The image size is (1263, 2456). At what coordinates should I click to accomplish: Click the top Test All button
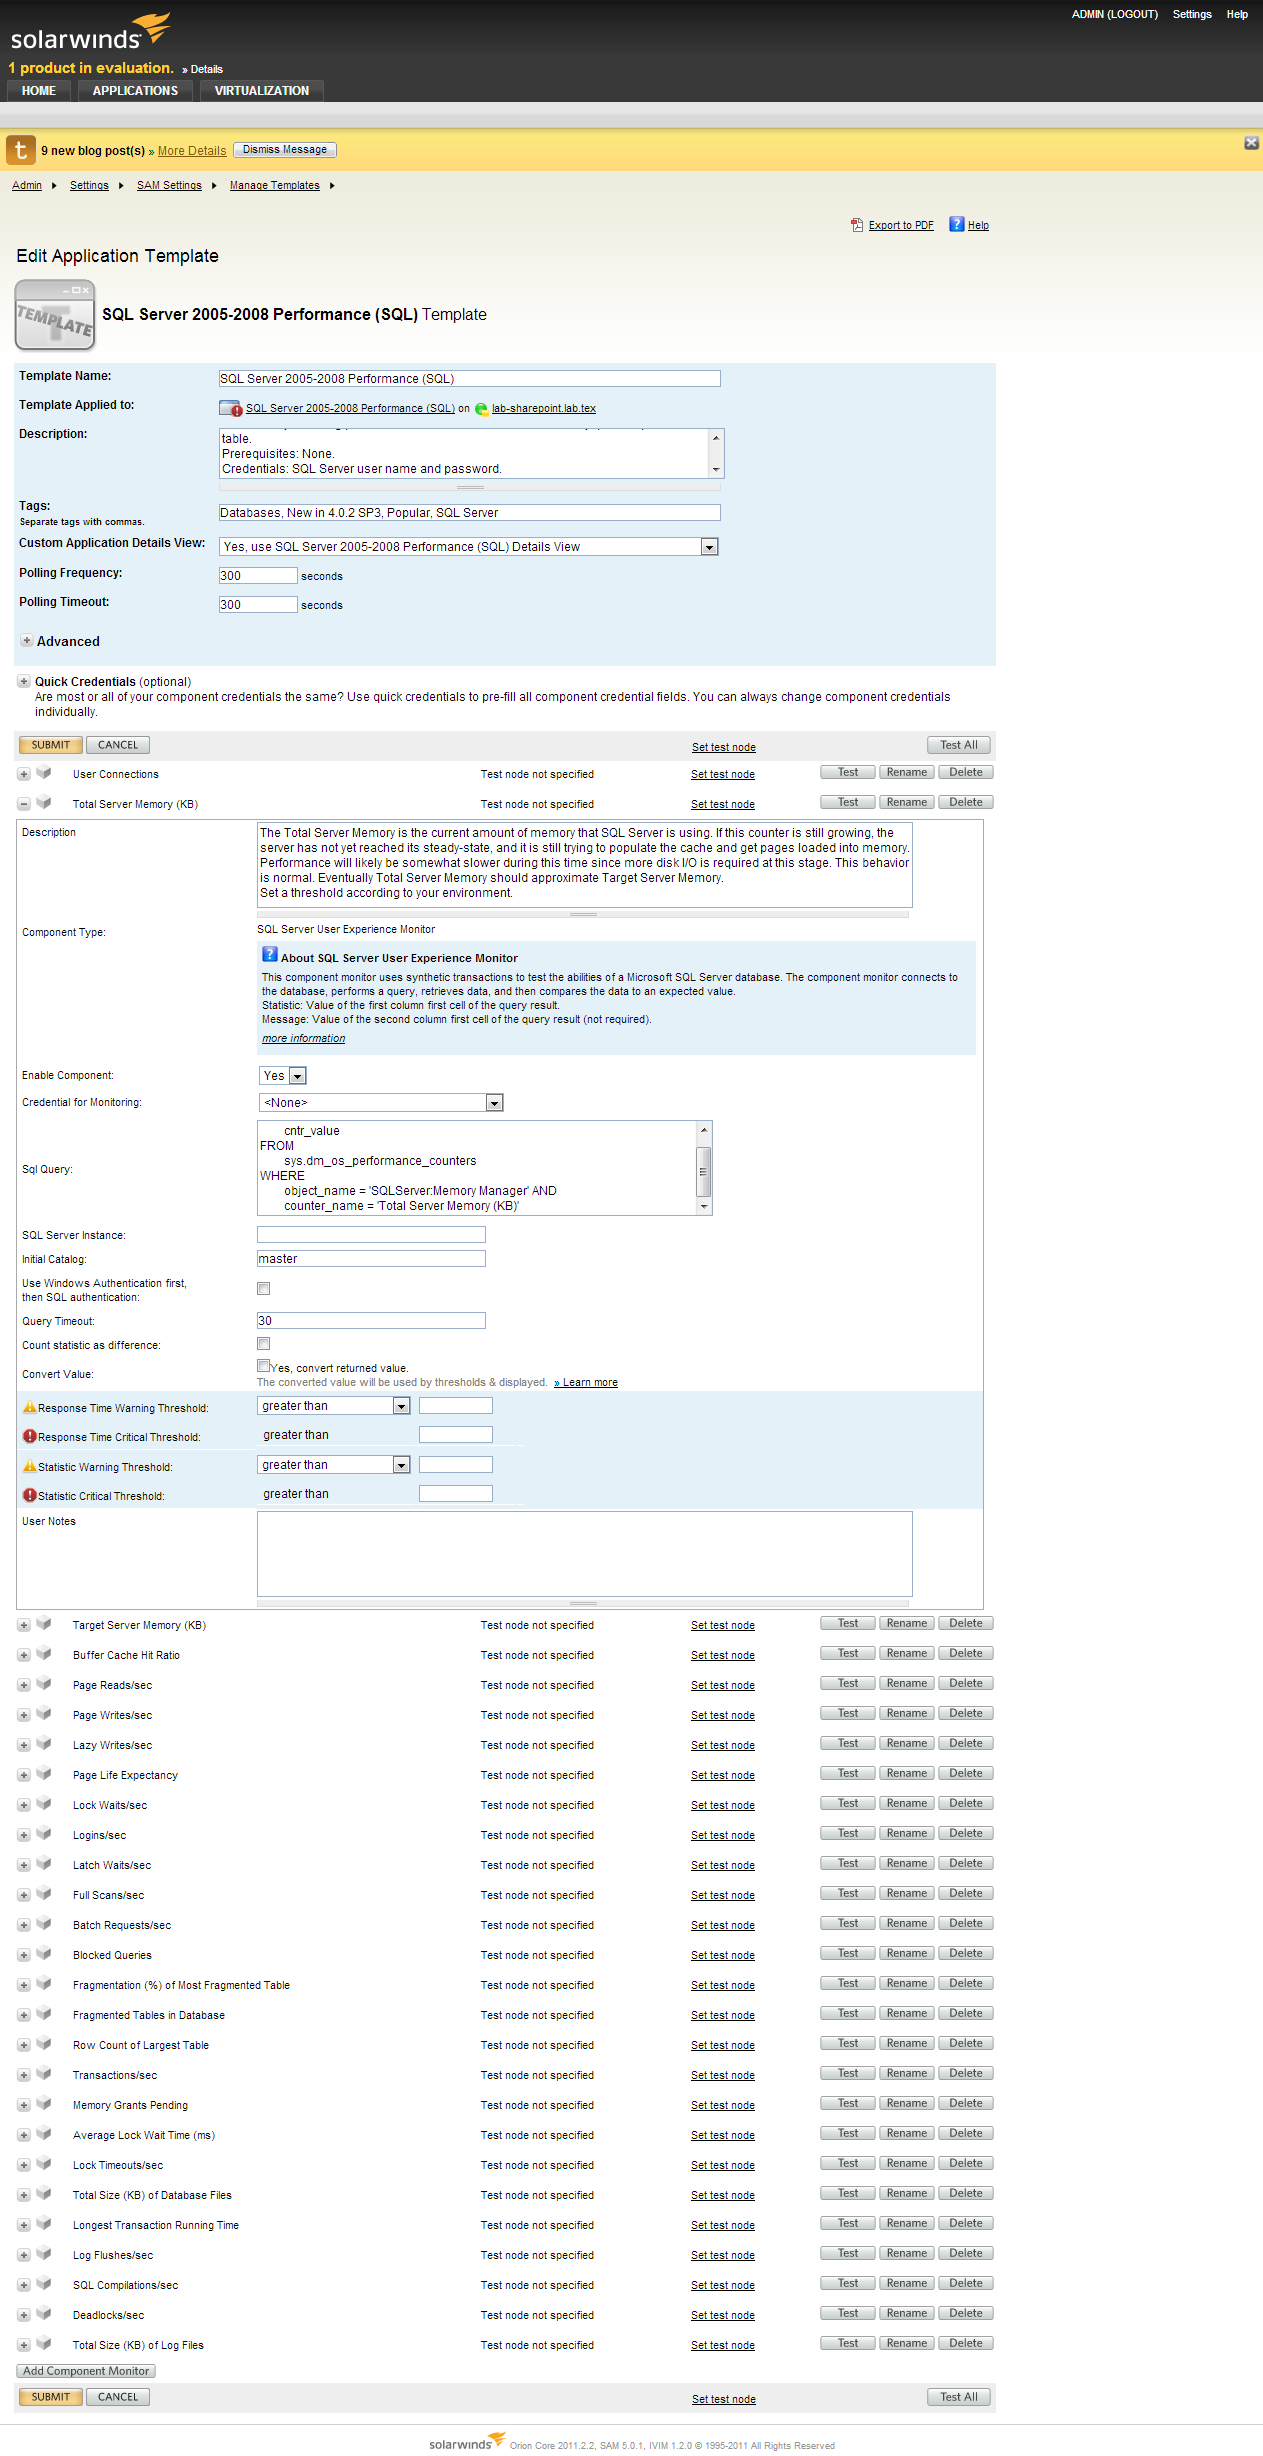tap(959, 745)
